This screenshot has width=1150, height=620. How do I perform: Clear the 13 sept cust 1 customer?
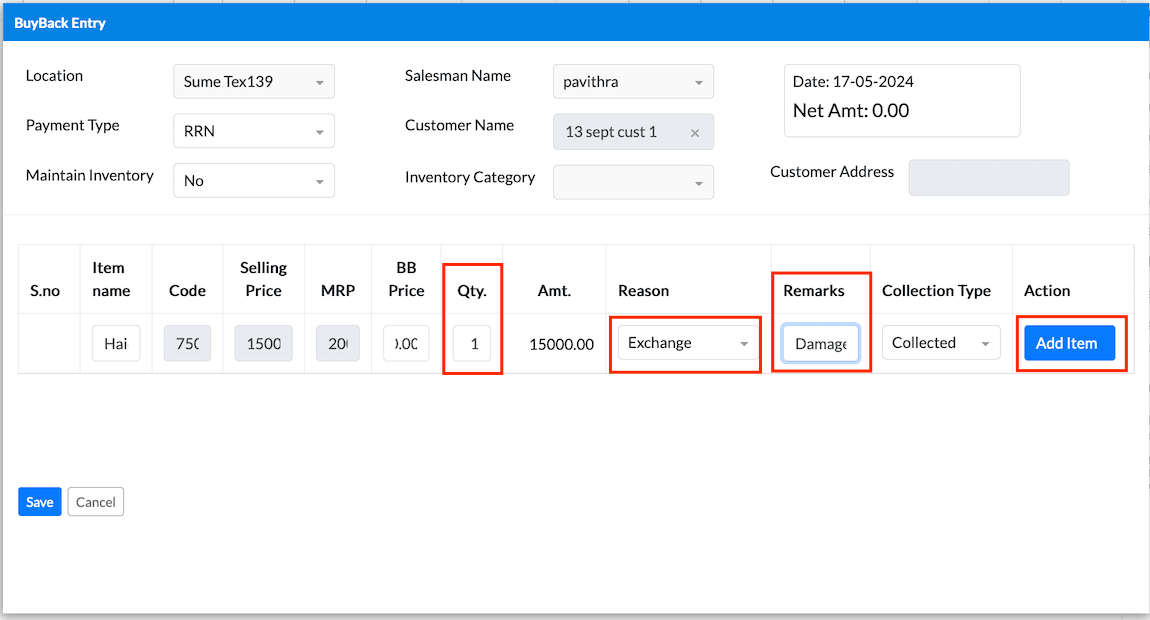click(695, 132)
